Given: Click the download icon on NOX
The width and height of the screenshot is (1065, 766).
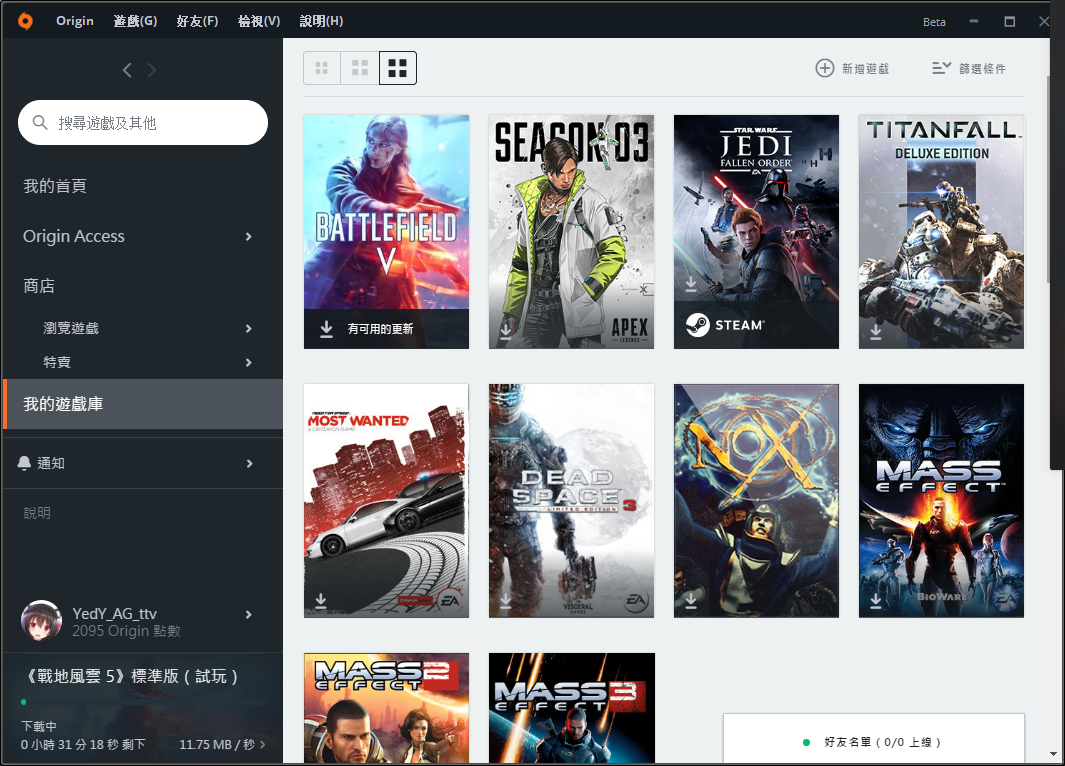Looking at the screenshot, I should coord(691,600).
